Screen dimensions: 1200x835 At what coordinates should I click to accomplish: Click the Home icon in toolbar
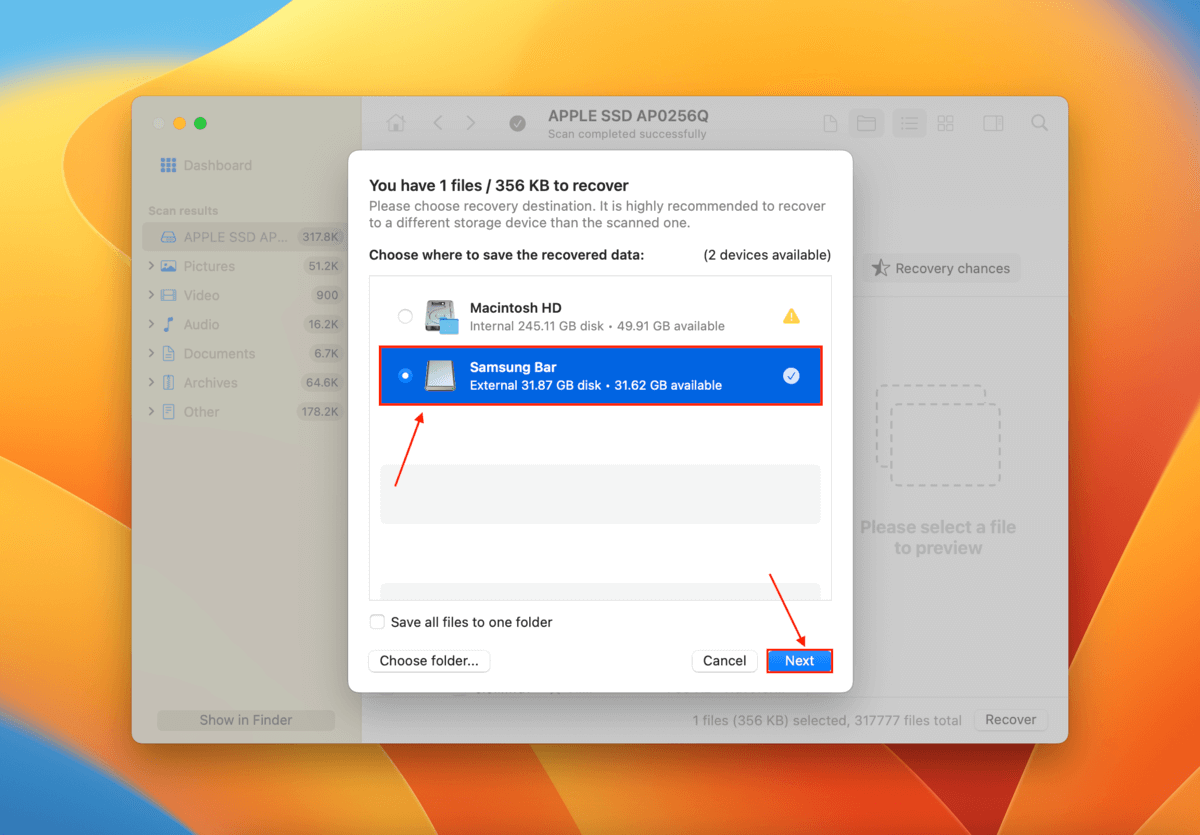[396, 123]
